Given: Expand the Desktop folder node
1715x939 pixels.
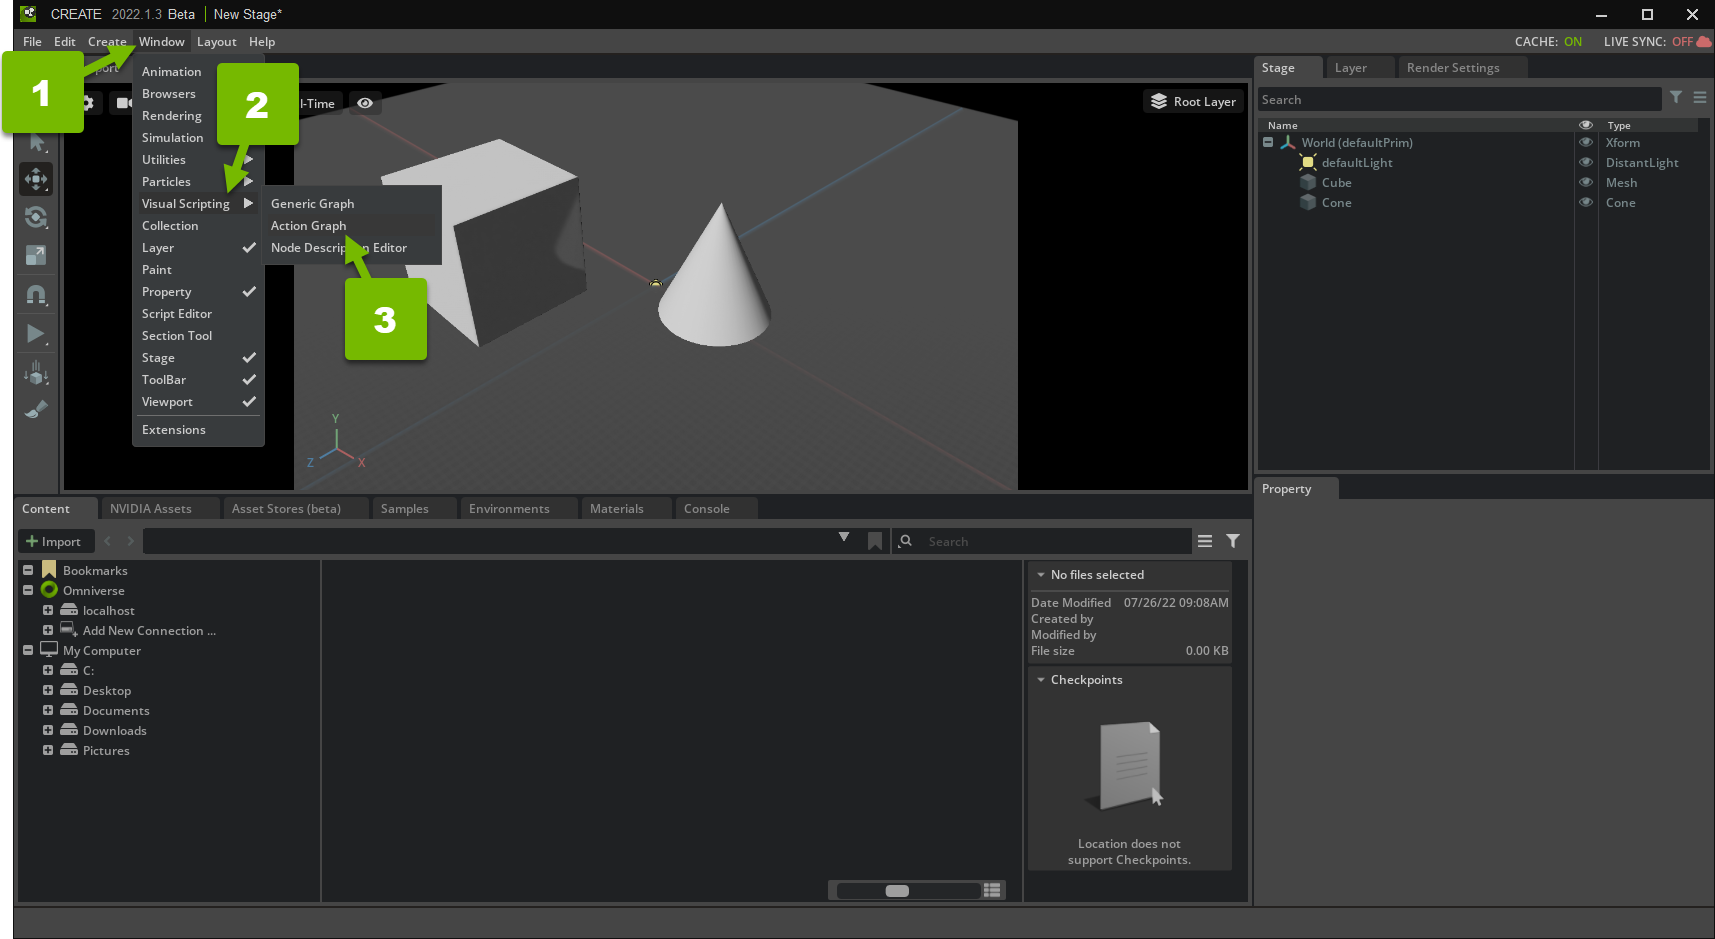Looking at the screenshot, I should pos(48,690).
